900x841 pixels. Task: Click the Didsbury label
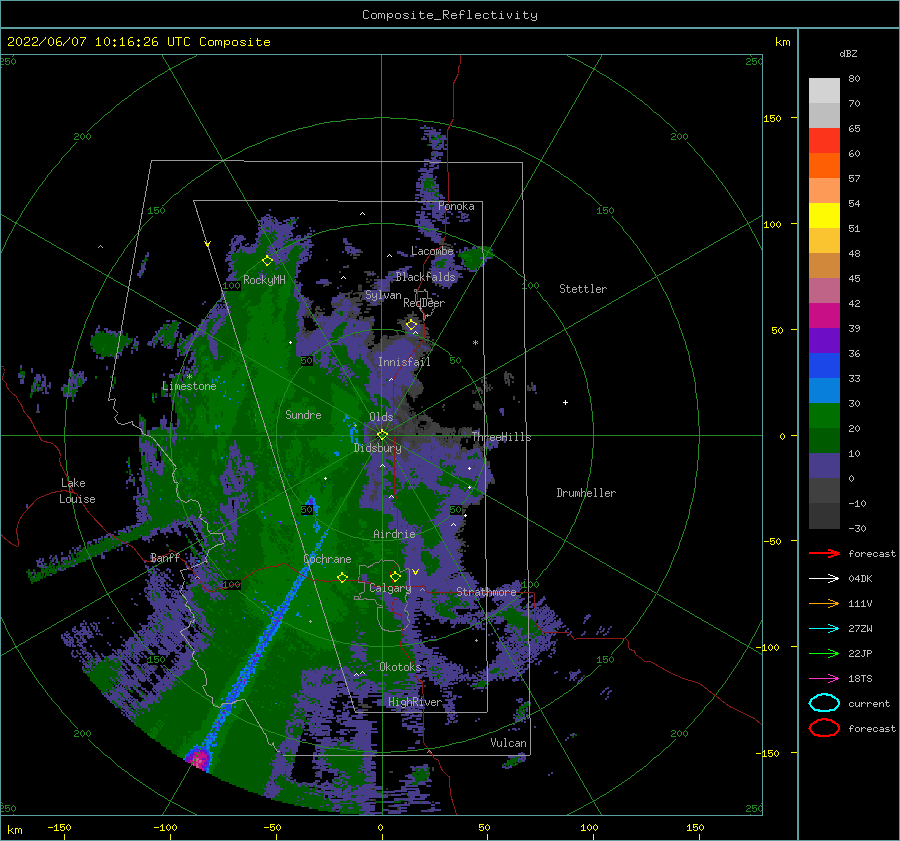(378, 448)
